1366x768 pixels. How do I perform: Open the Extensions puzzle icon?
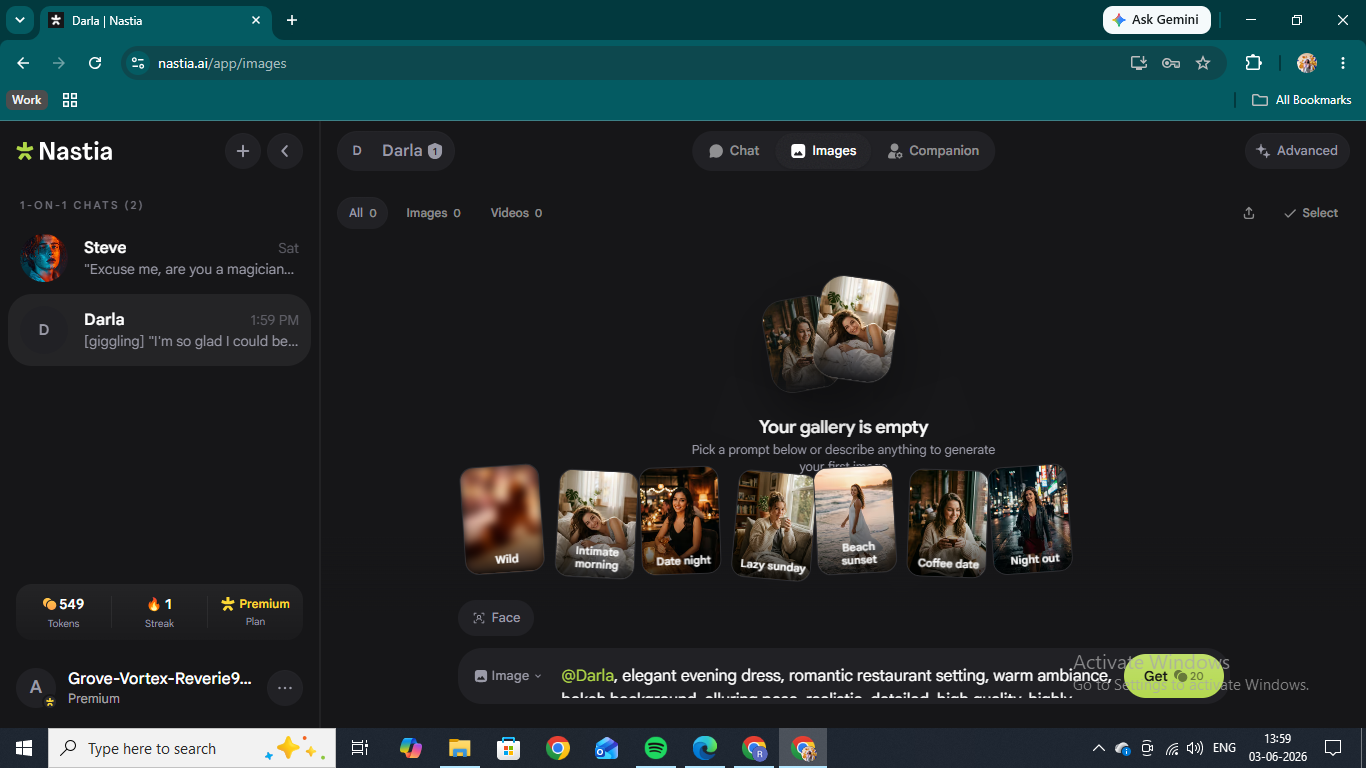1253,63
